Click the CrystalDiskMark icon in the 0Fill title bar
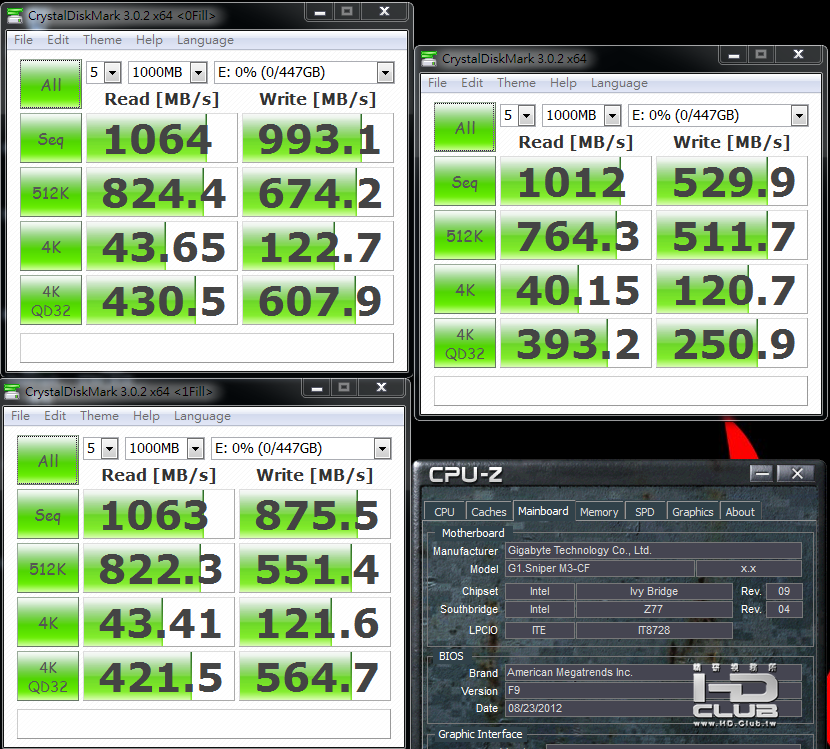This screenshot has height=749, width=830. (15, 15)
